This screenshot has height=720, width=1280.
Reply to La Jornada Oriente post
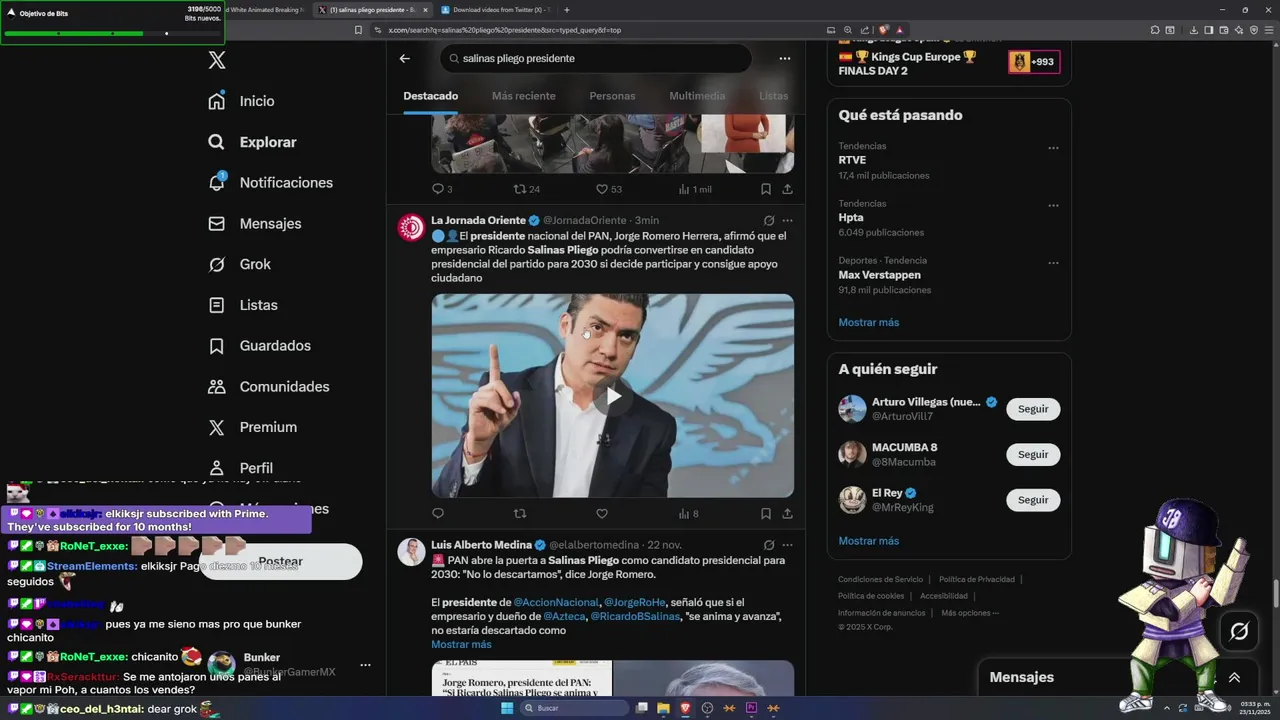[x=438, y=514]
